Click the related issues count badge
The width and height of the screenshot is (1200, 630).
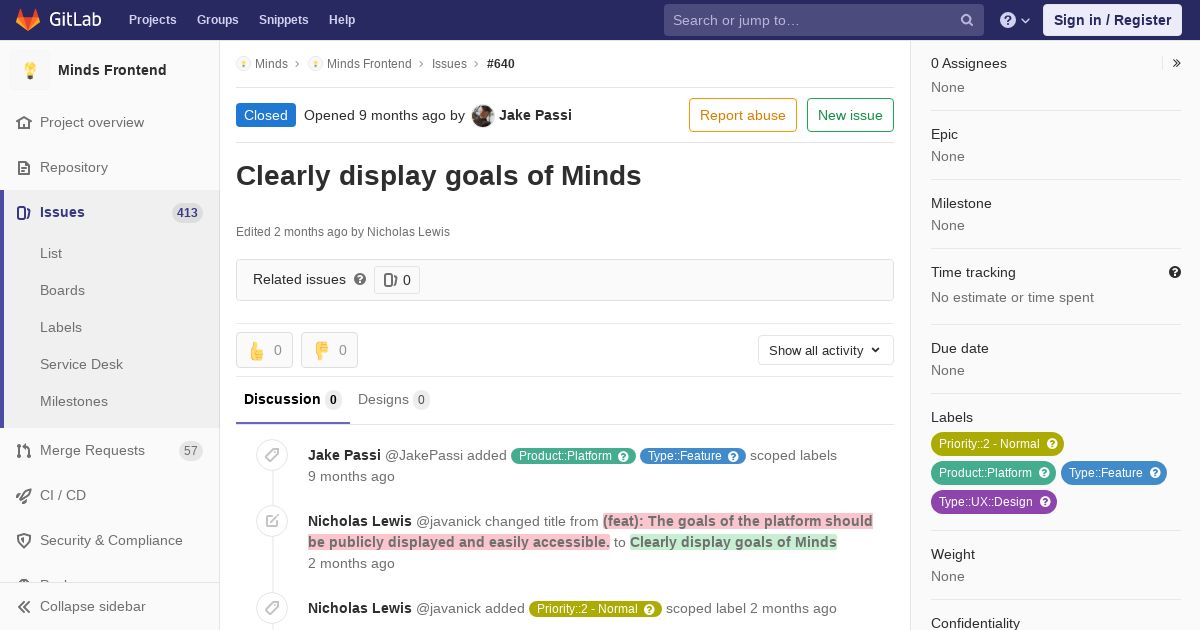397,280
